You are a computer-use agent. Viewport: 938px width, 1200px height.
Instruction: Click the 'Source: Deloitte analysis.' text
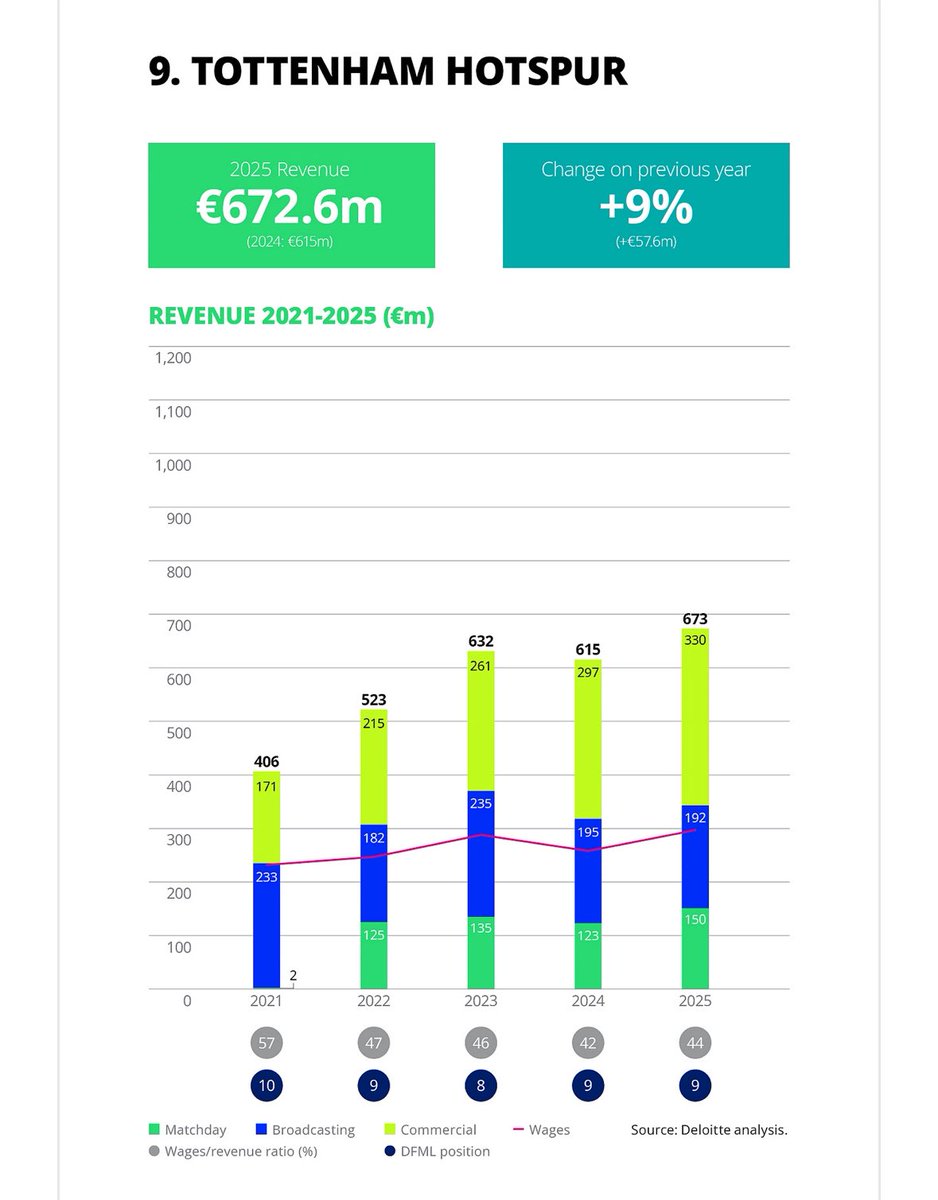pos(709,1130)
